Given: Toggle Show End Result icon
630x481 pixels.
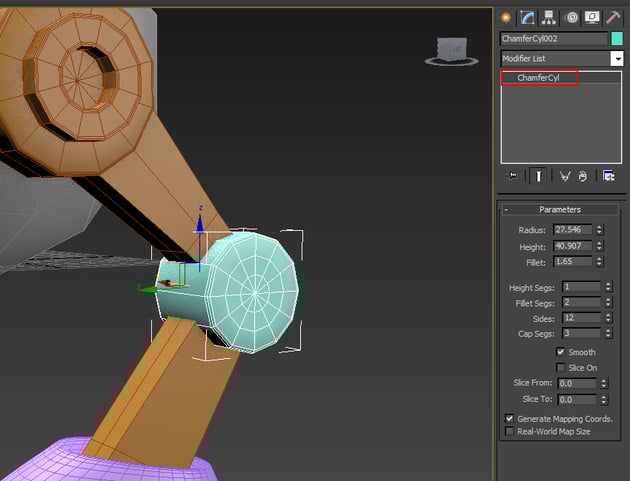Looking at the screenshot, I should pos(538,175).
